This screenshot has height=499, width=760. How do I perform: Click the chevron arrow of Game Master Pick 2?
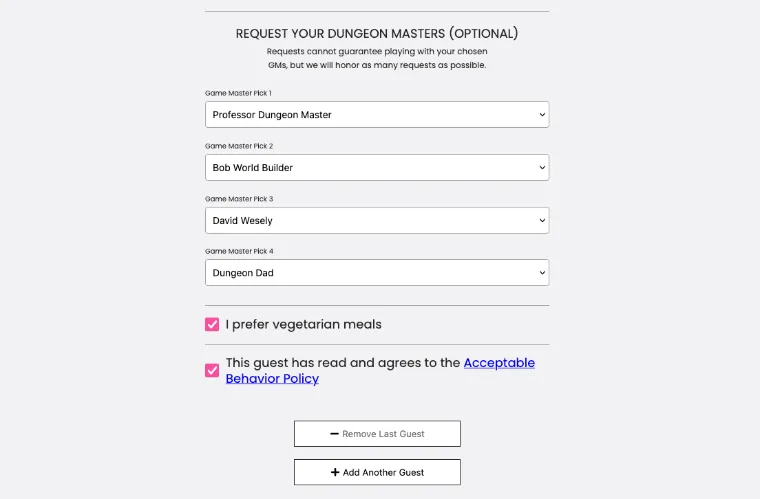[542, 168]
